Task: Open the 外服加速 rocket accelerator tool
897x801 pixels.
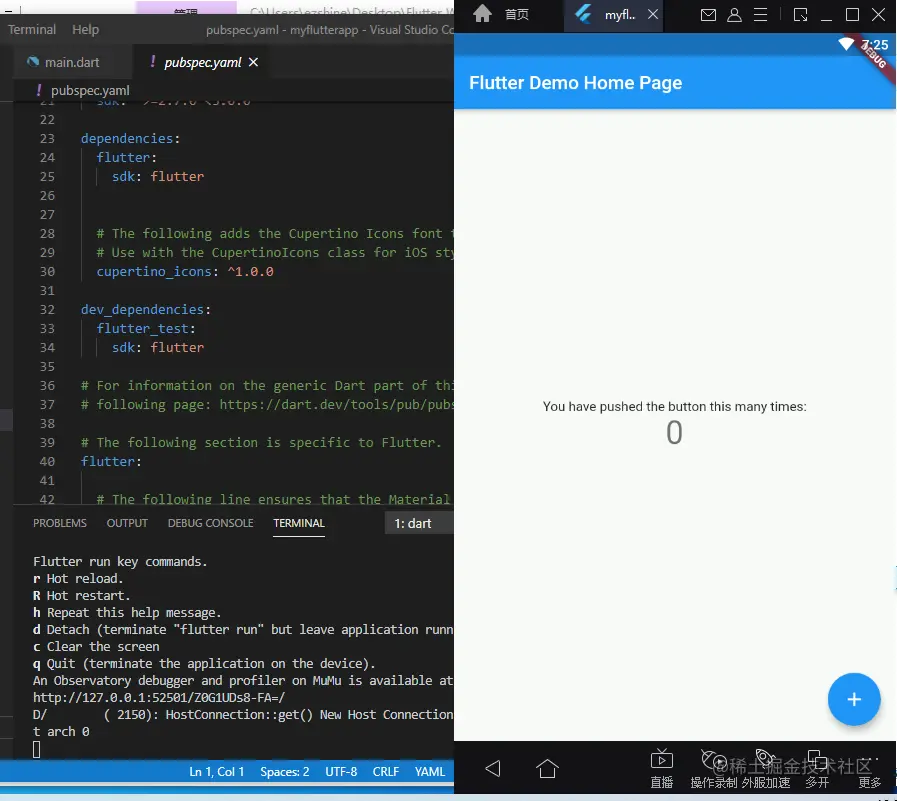Action: (765, 769)
